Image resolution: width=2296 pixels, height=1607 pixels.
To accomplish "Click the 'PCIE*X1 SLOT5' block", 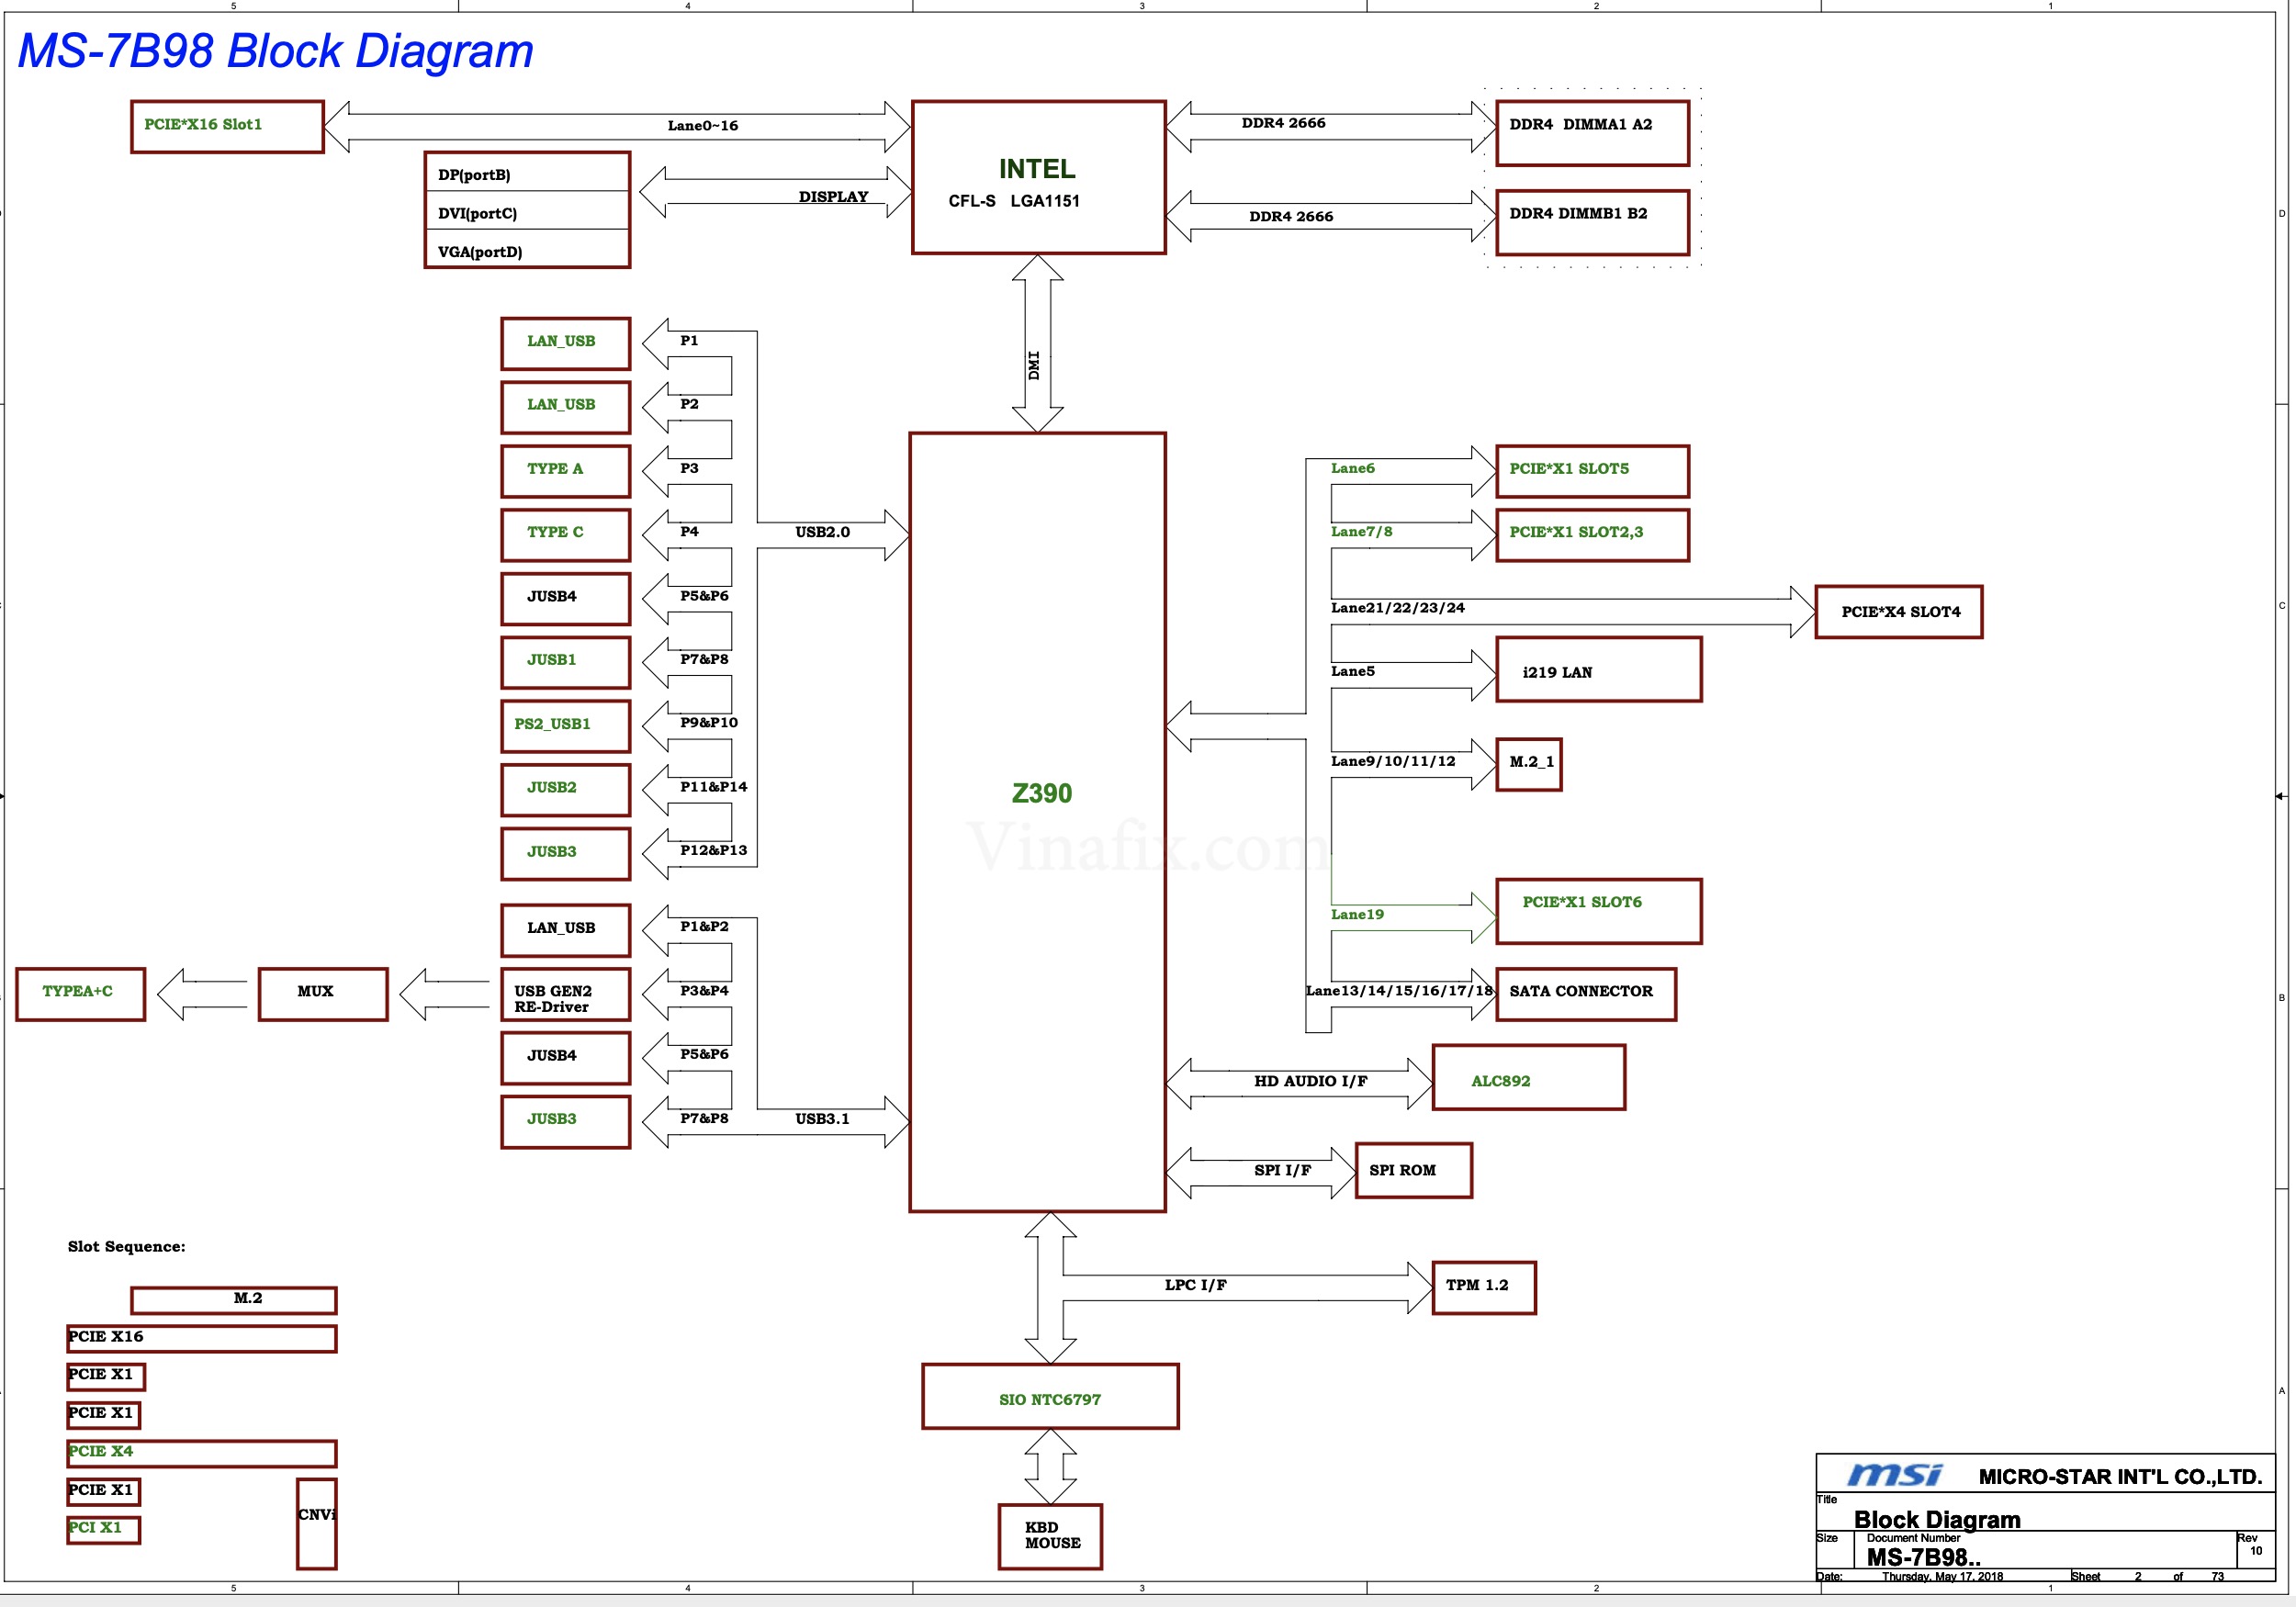I will pyautogui.click(x=1592, y=471).
